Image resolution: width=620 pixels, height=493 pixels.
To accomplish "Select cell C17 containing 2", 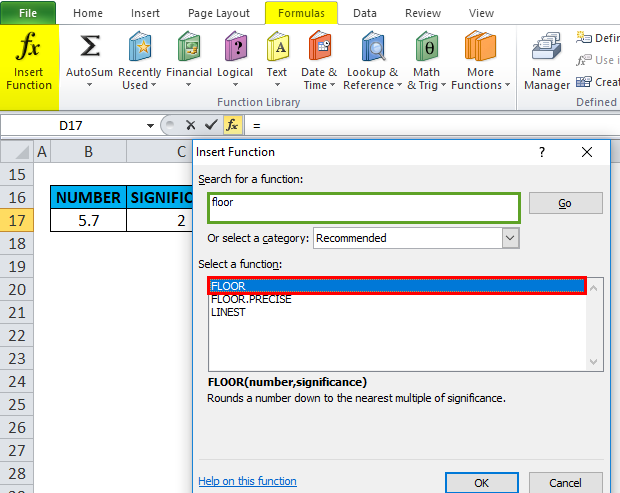I will 160,220.
